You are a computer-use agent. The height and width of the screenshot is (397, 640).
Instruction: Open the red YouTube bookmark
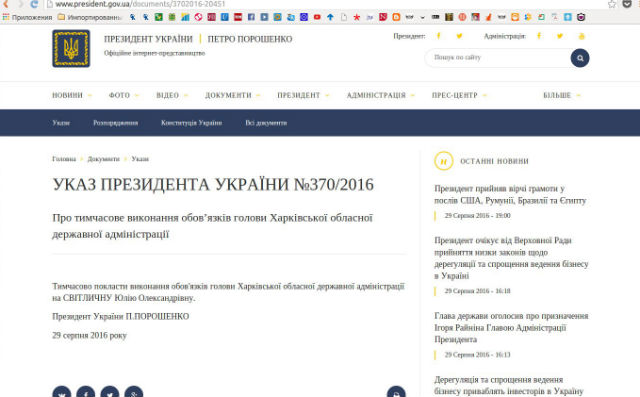pyautogui.click(x=317, y=17)
